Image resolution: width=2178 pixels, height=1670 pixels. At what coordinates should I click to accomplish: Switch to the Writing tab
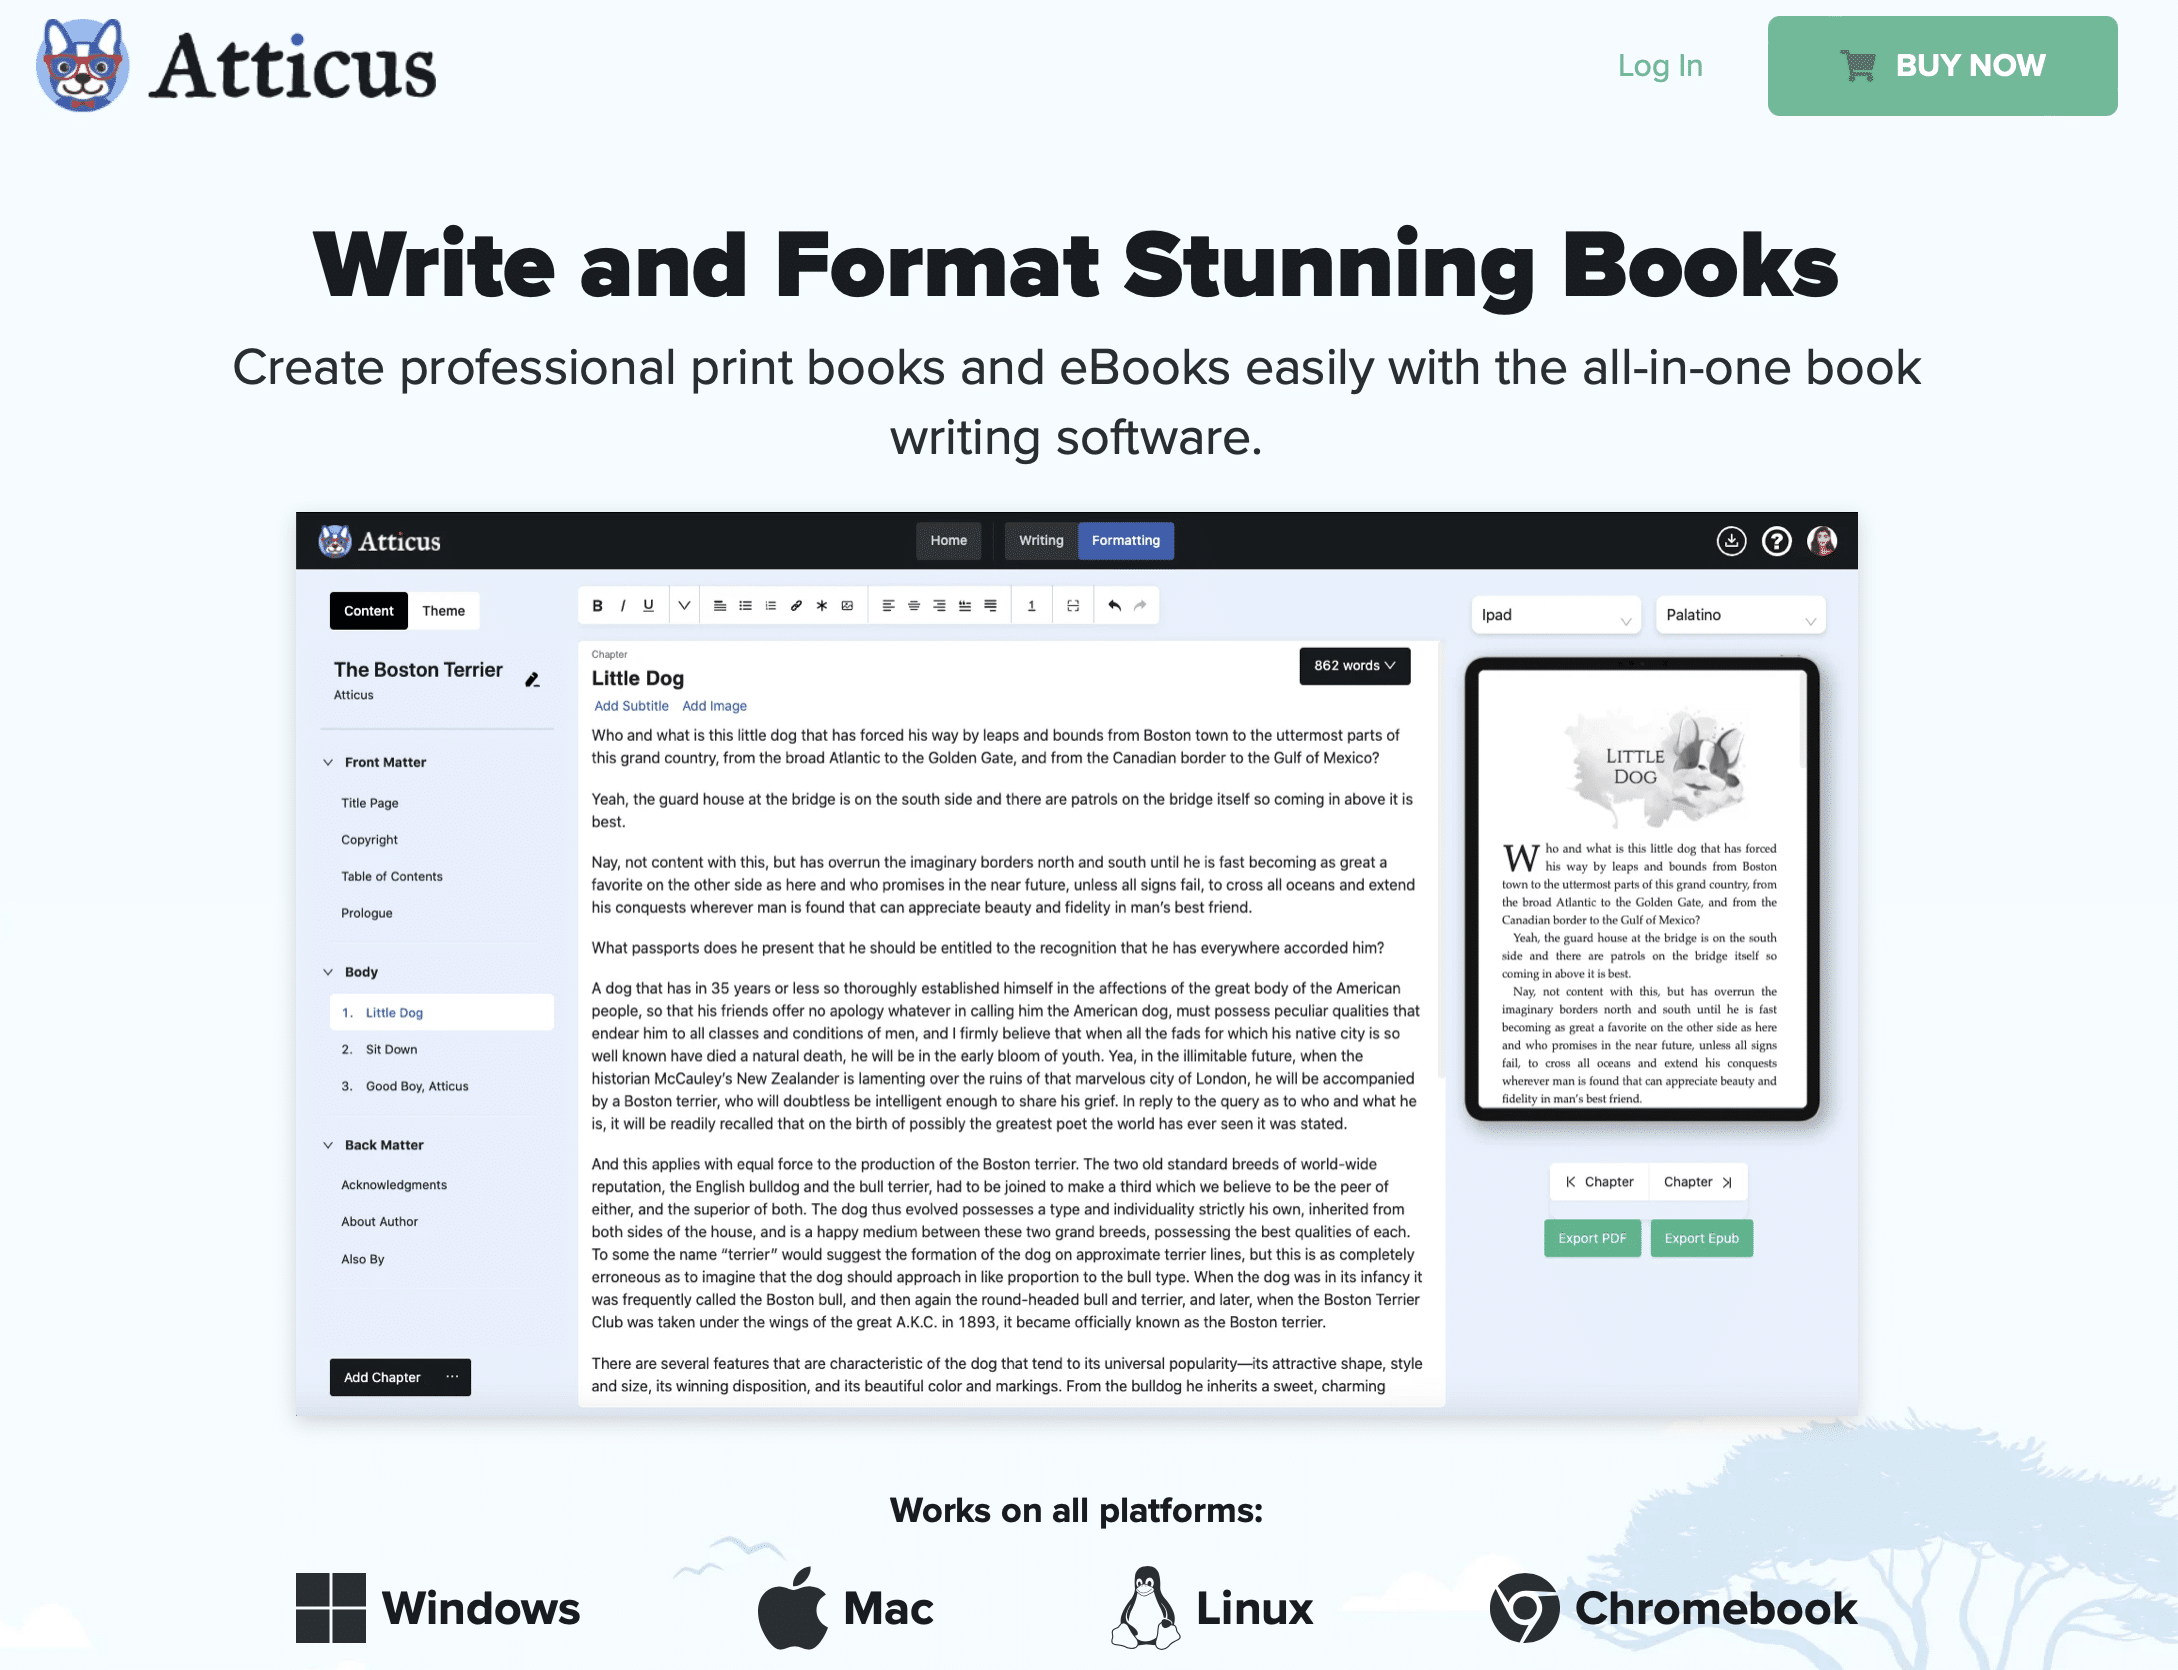coord(1040,540)
